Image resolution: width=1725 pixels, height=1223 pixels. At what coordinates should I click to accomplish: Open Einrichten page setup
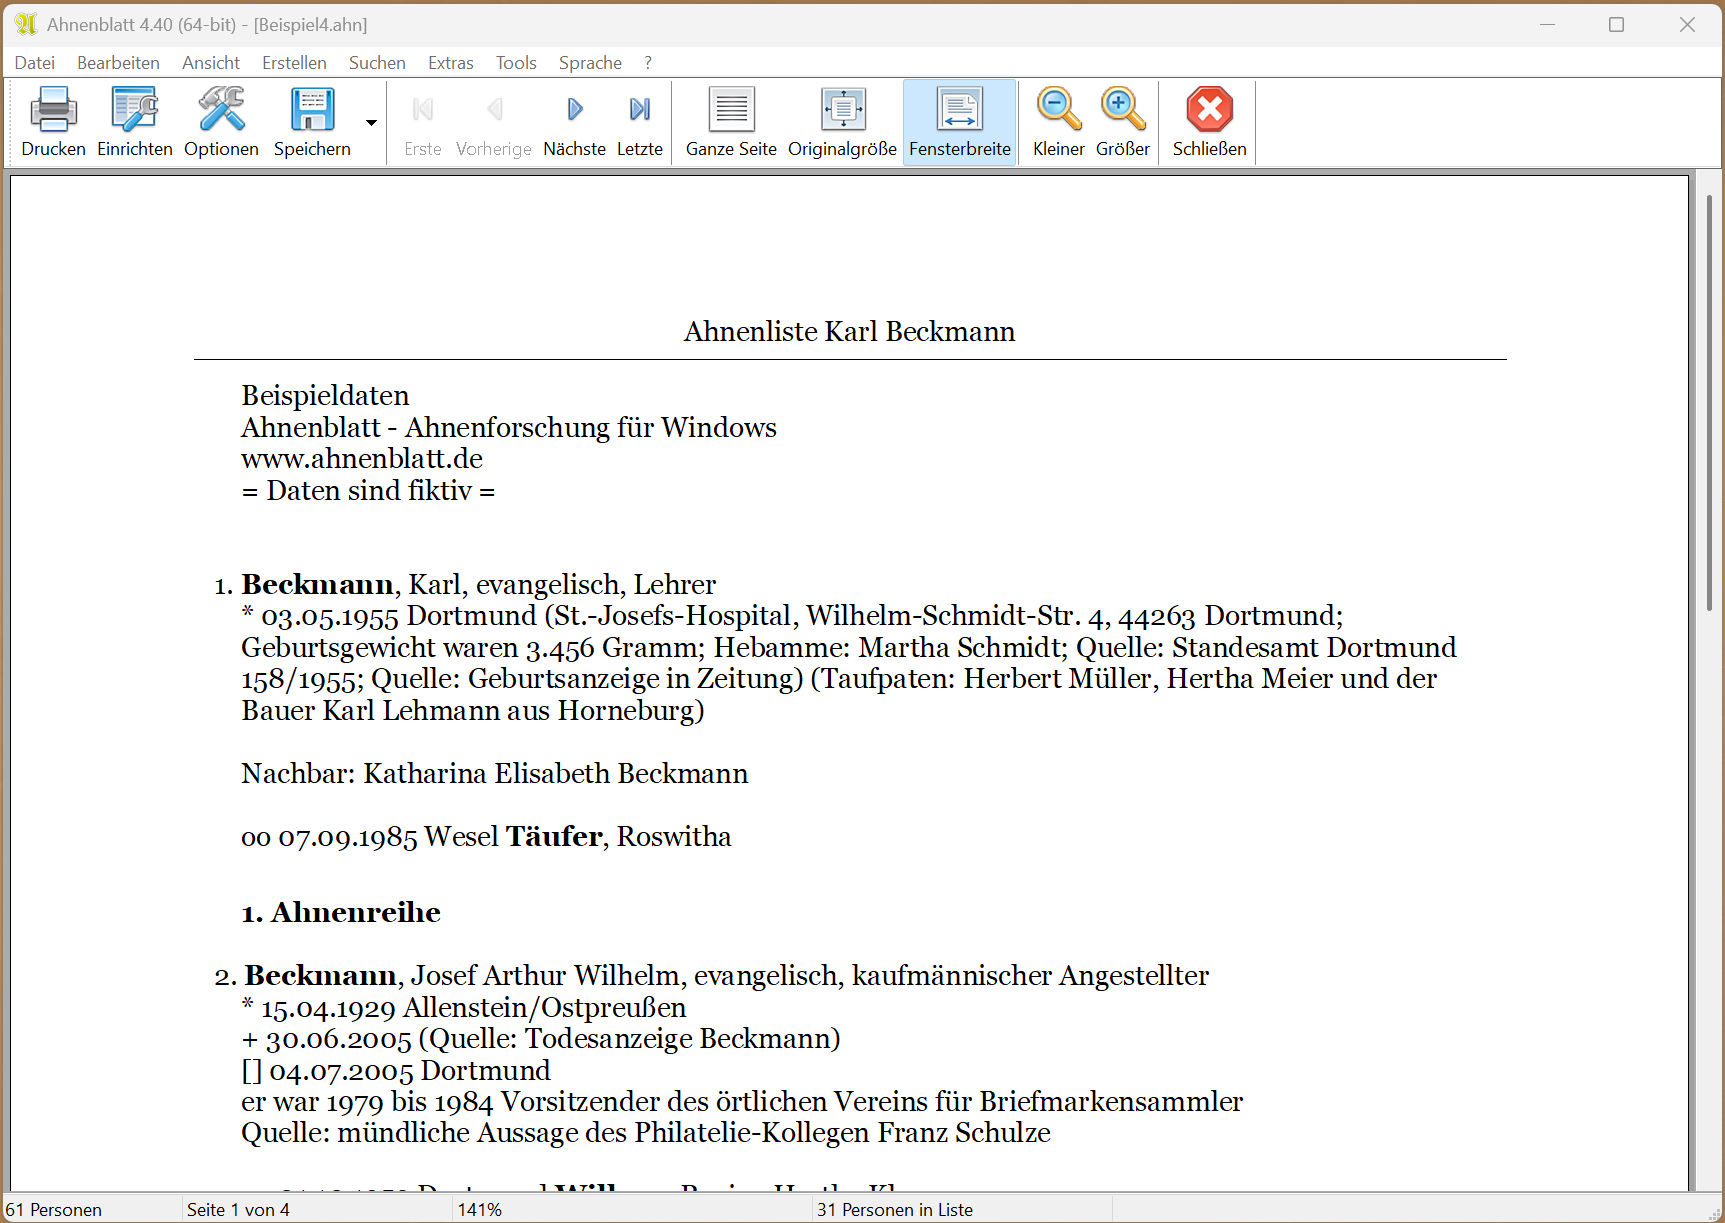134,111
